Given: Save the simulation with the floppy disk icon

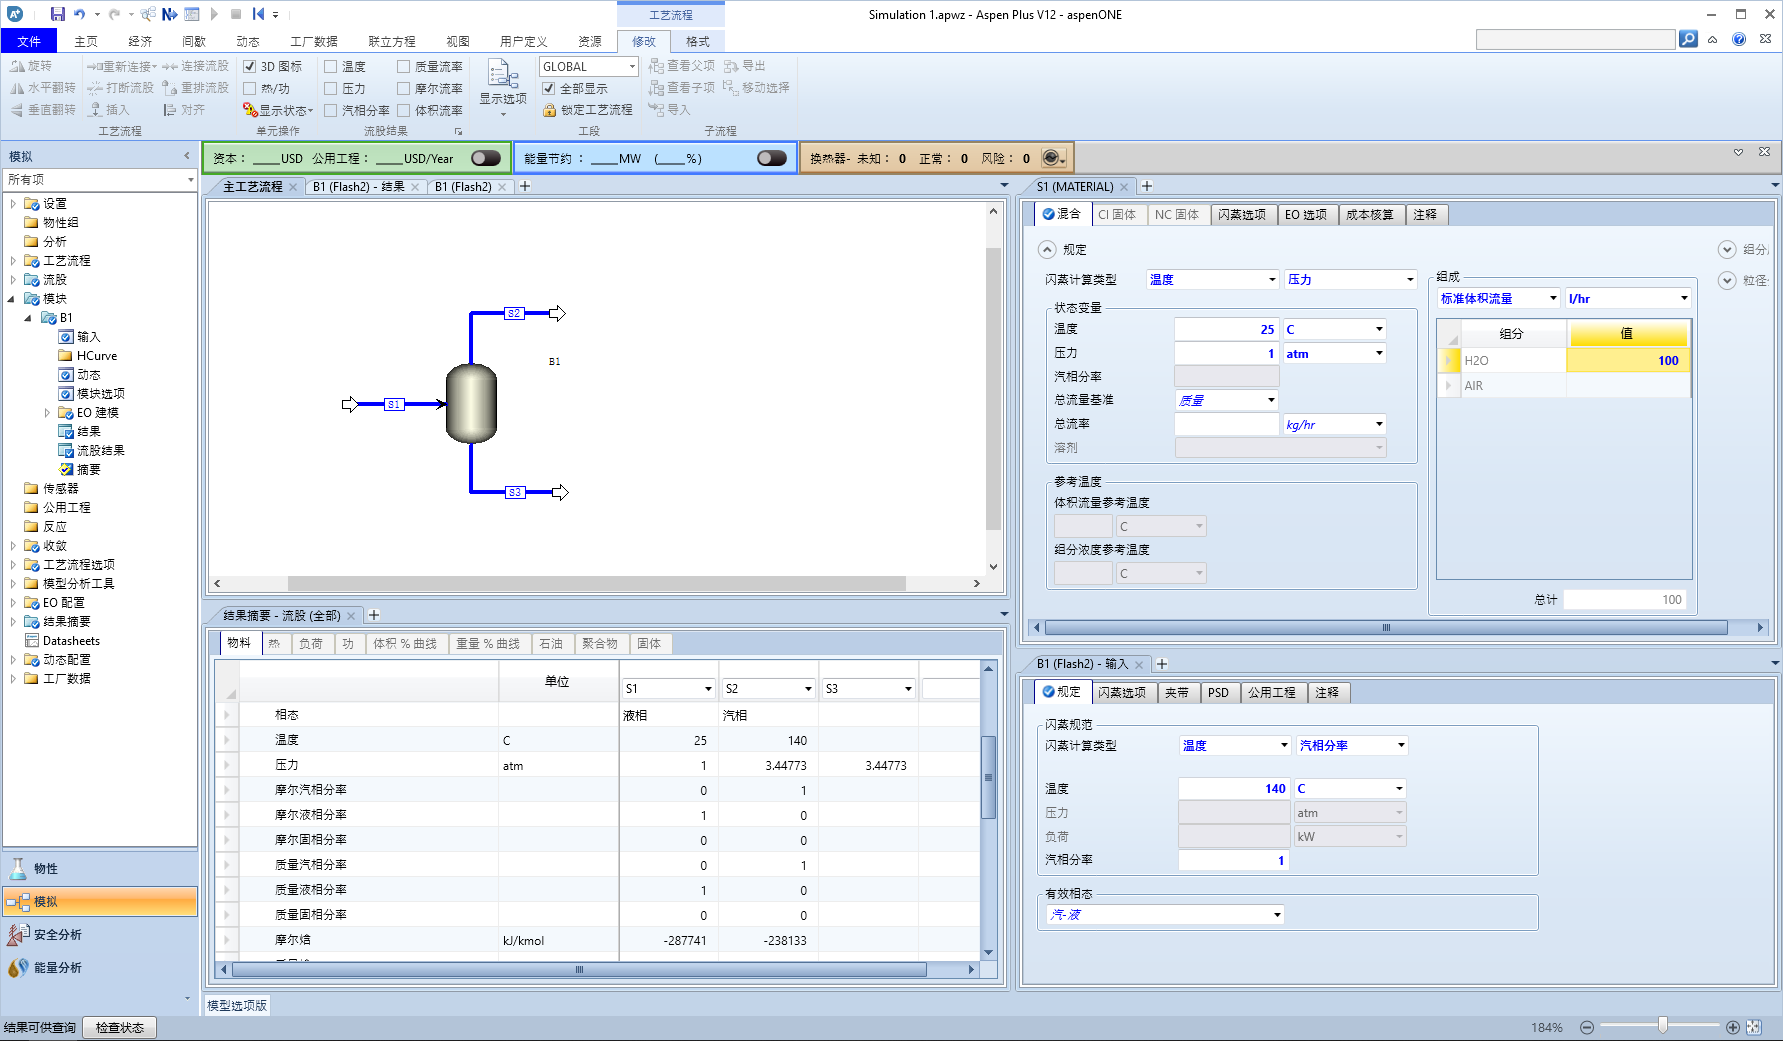Looking at the screenshot, I should point(57,14).
